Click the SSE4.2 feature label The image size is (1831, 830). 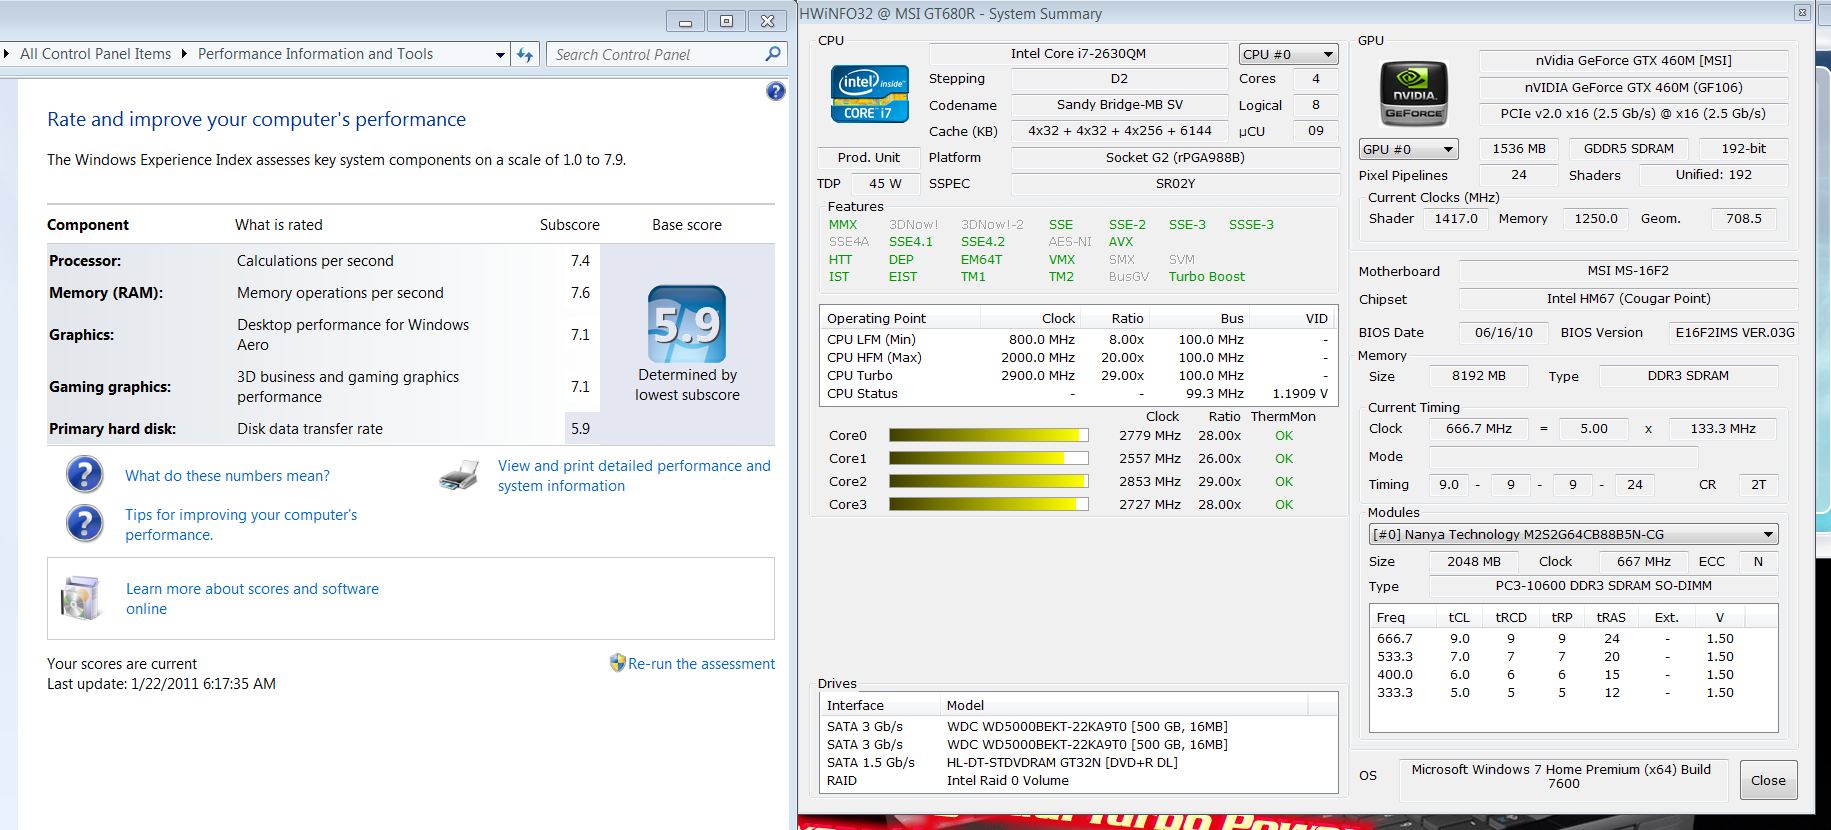[x=983, y=242]
